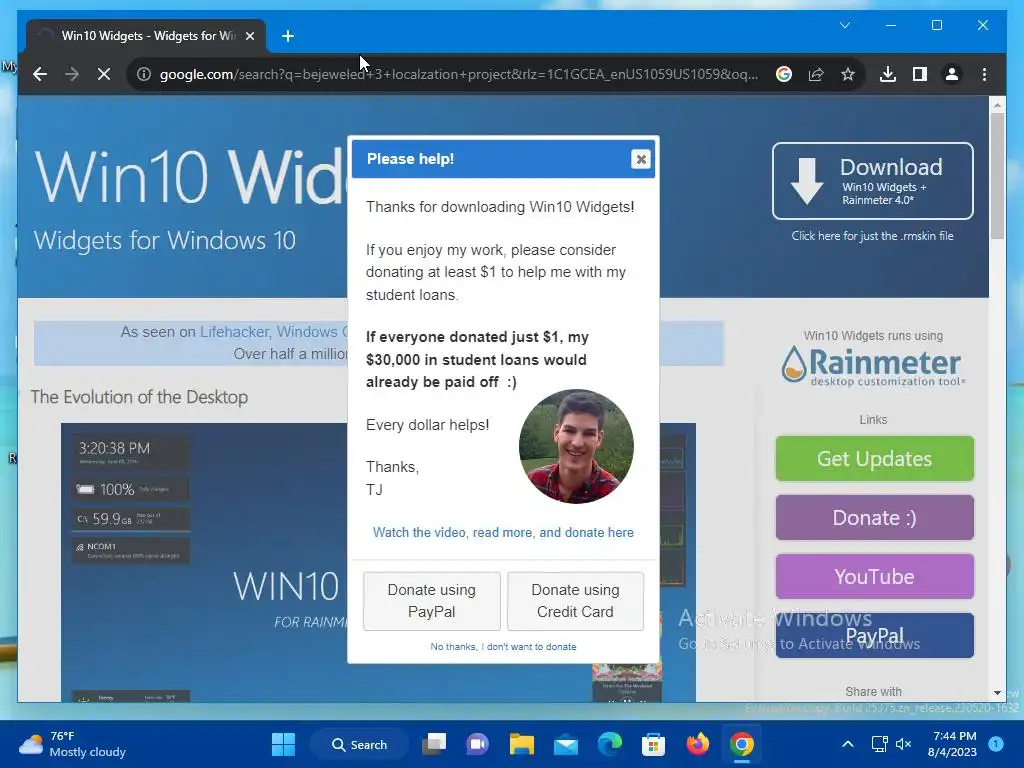
Task: Open the YouTube sidebar button
Action: pos(874,576)
